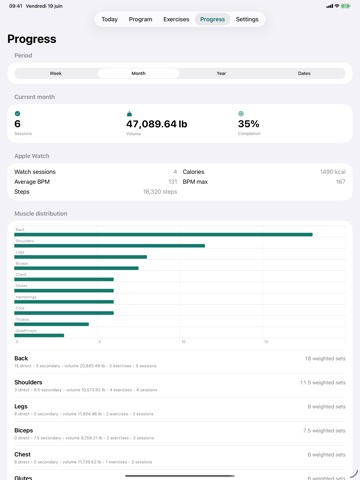
Task: Select the Year period segment
Action: [221, 73]
